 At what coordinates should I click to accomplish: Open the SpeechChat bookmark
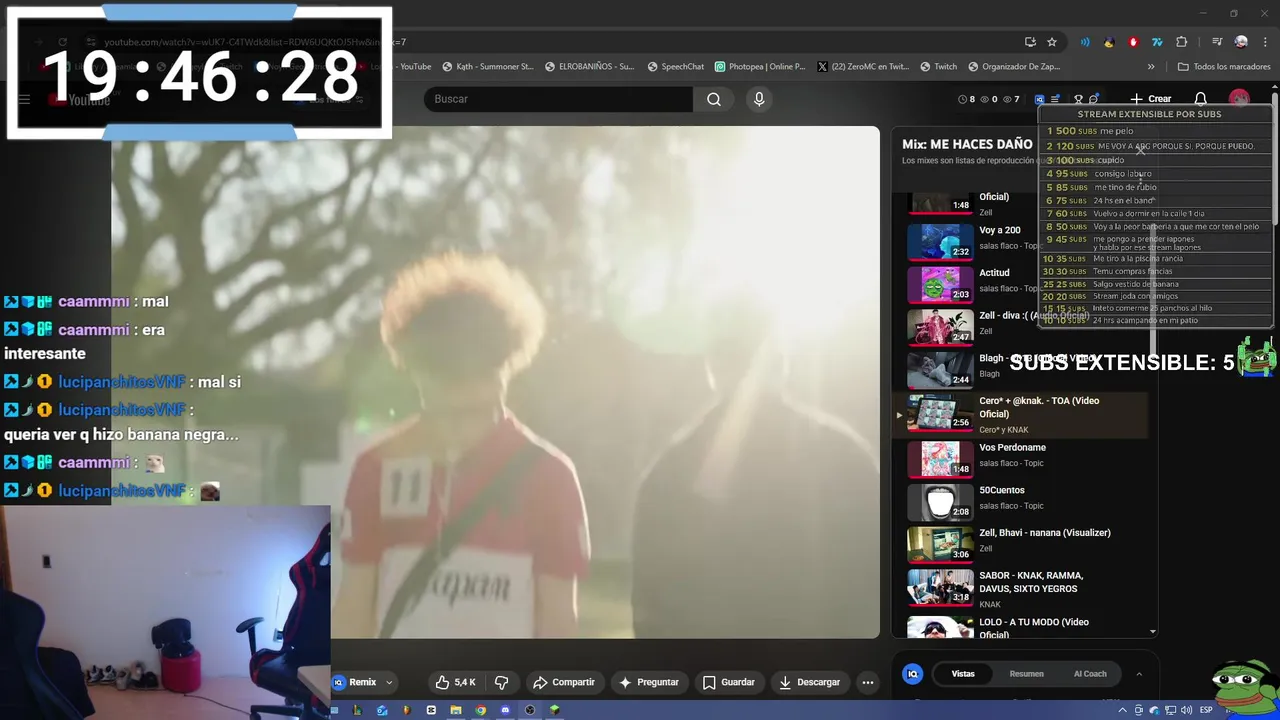(x=676, y=67)
